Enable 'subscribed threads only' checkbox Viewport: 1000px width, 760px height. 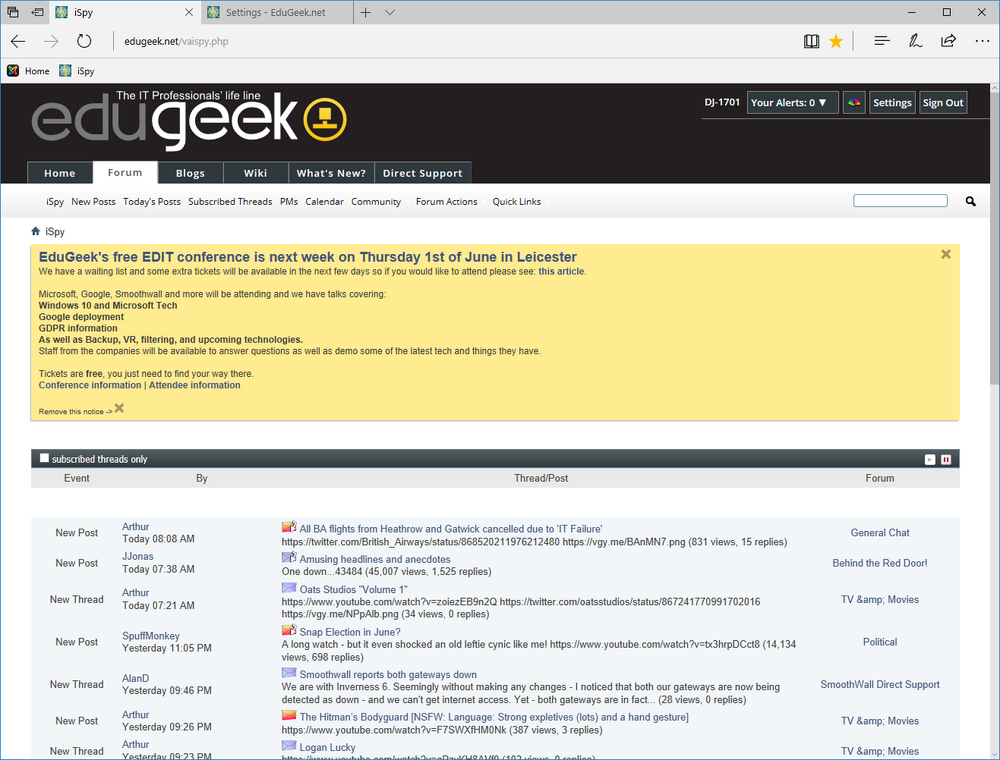tap(44, 458)
